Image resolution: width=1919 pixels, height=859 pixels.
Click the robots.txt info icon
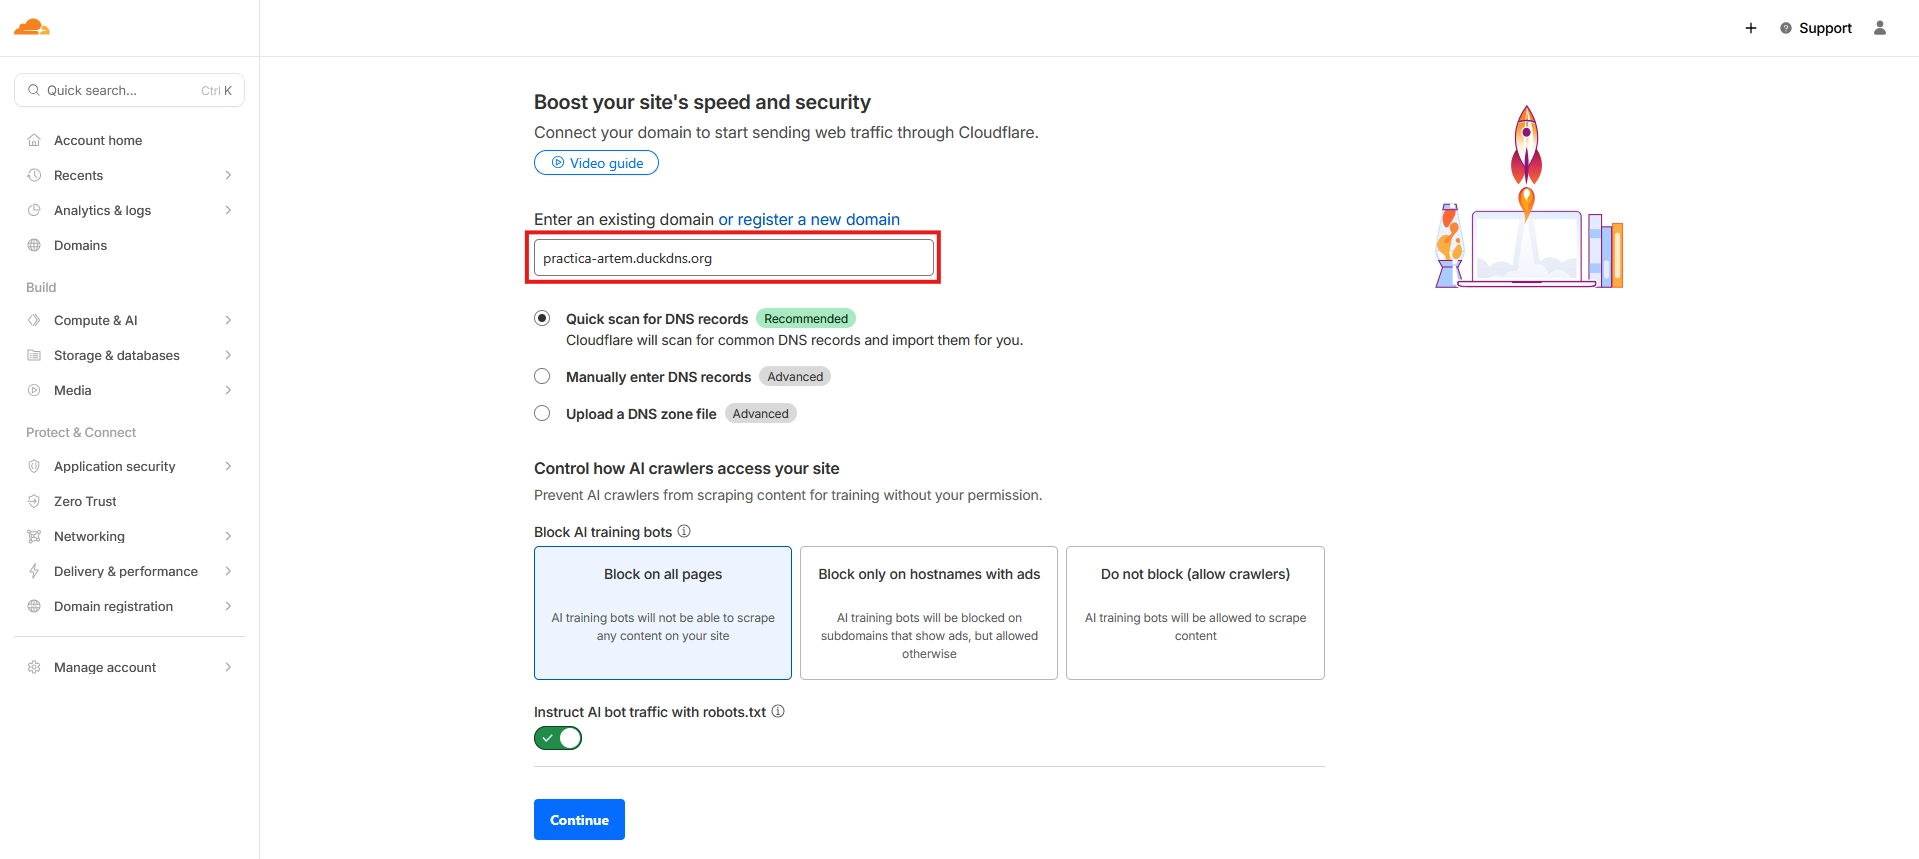[x=778, y=711]
